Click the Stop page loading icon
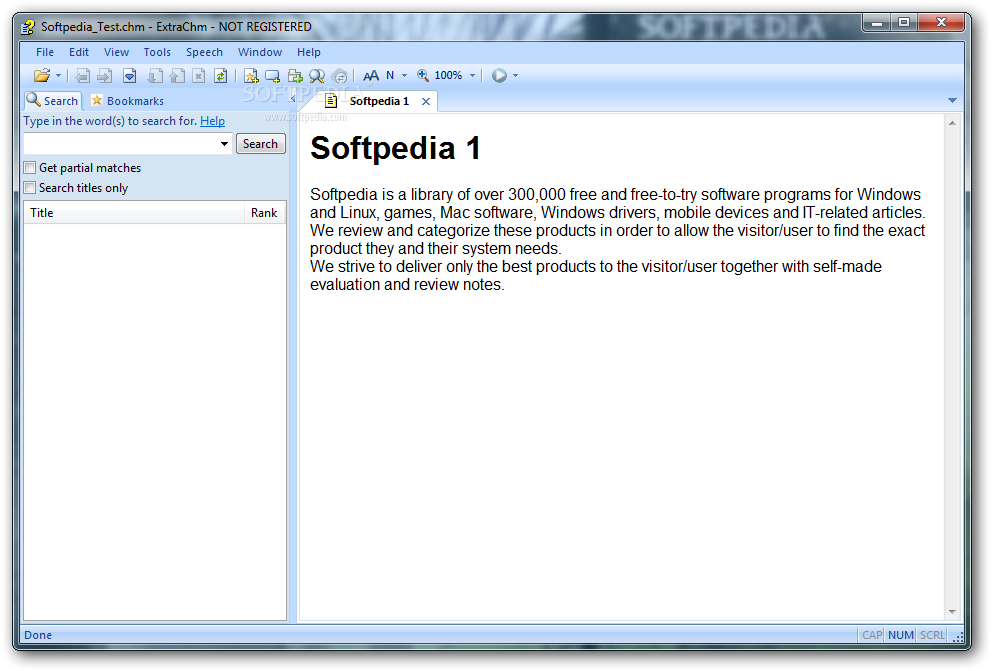 (x=199, y=76)
